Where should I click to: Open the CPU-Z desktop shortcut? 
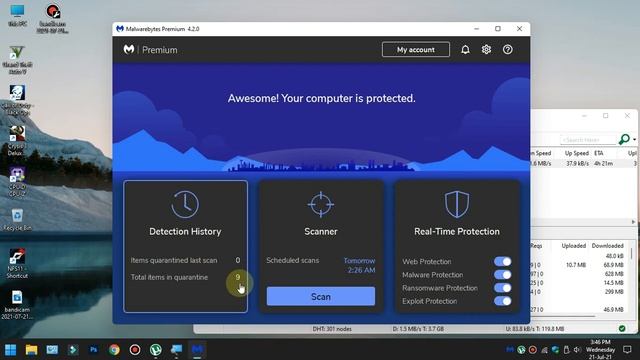(17, 182)
